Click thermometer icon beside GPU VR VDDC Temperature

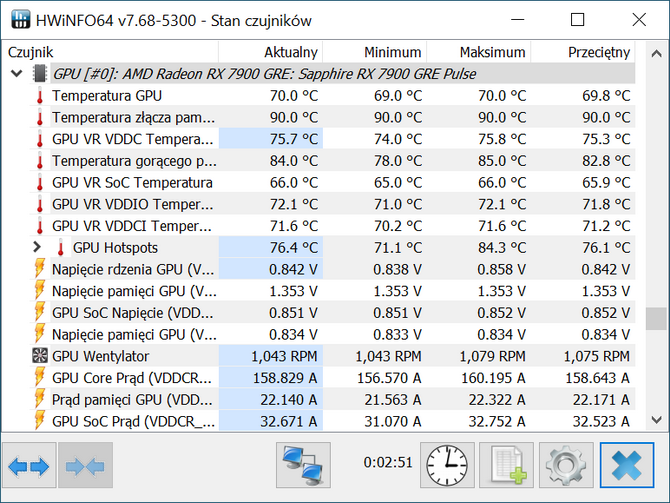pos(40,139)
